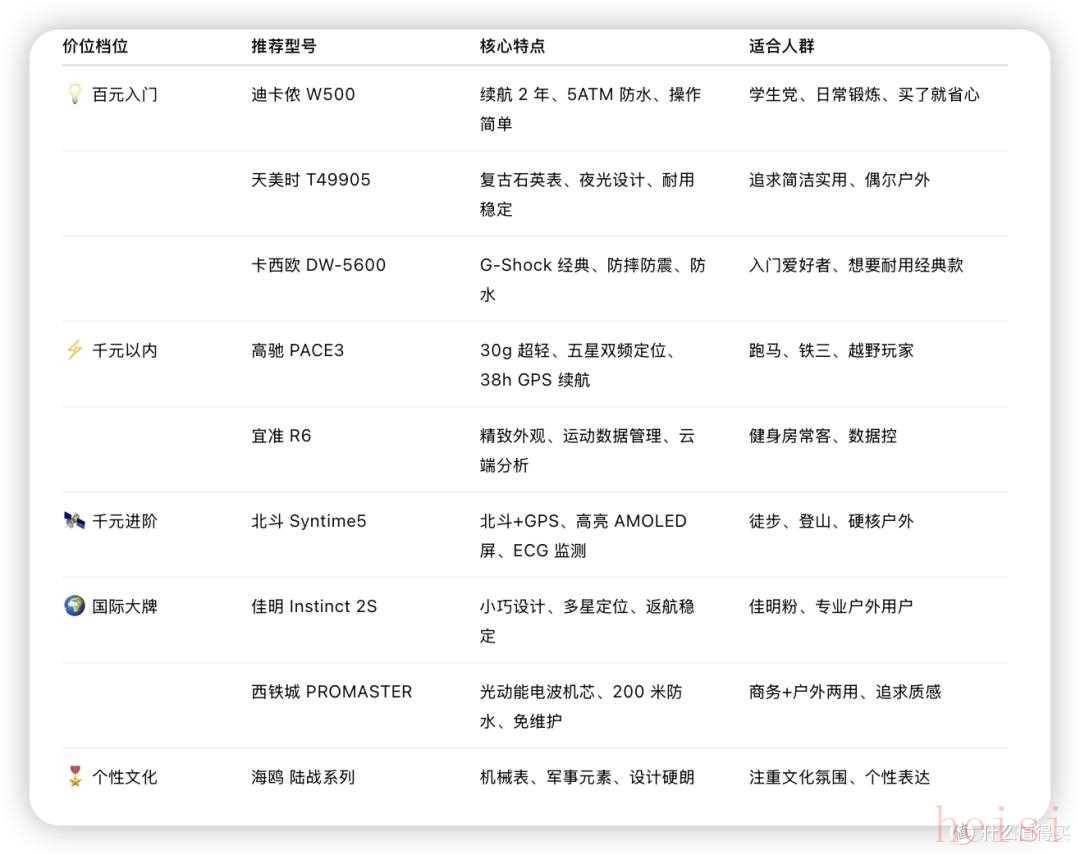Click the feature text 光动能电波机芯、200 米防水
1080x855 pixels.
(x=581, y=706)
